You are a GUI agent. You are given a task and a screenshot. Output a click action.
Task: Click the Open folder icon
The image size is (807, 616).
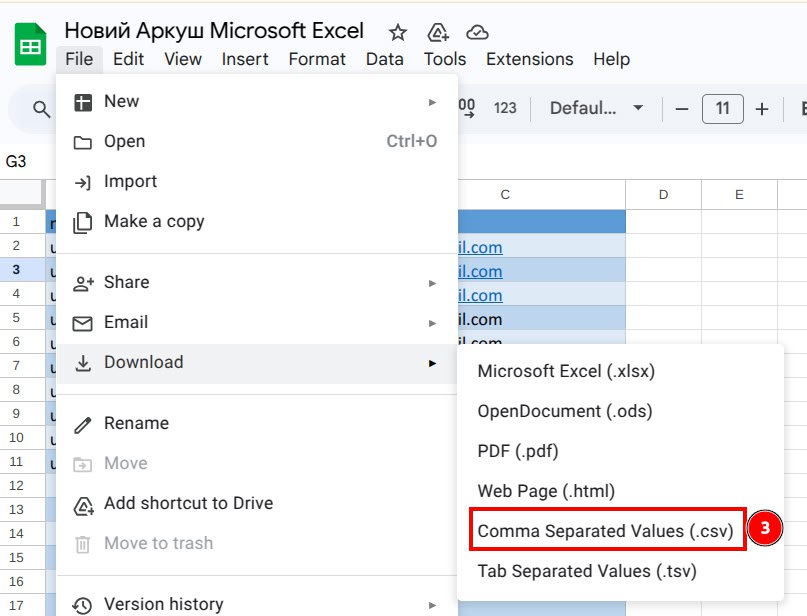(83, 142)
